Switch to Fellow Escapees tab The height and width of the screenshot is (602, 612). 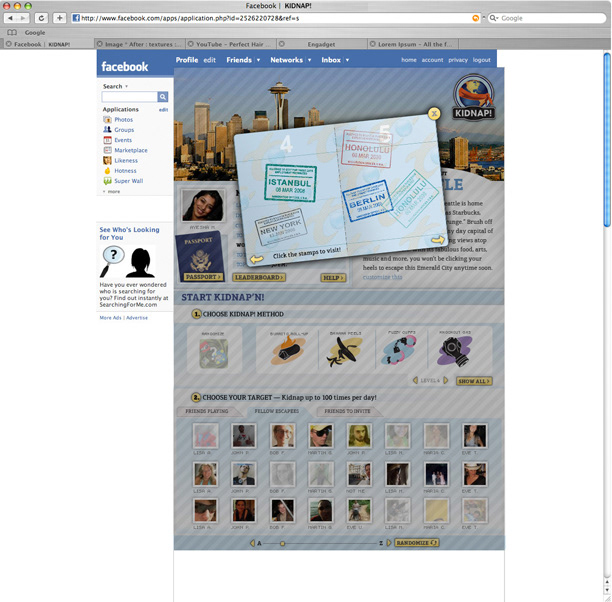(x=277, y=411)
